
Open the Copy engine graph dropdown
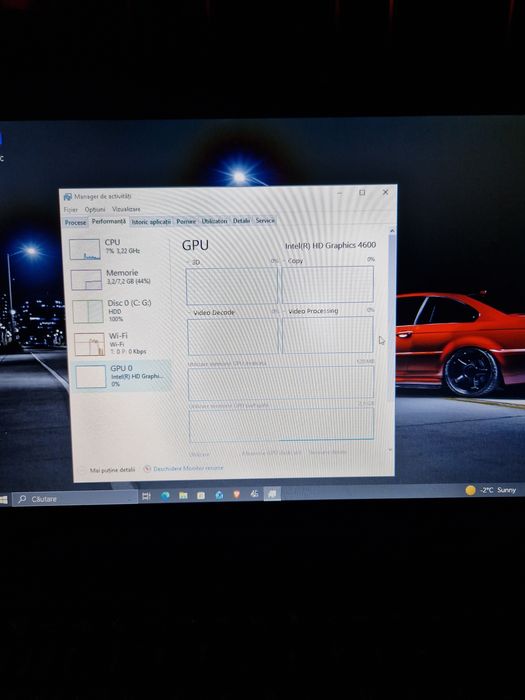[293, 261]
